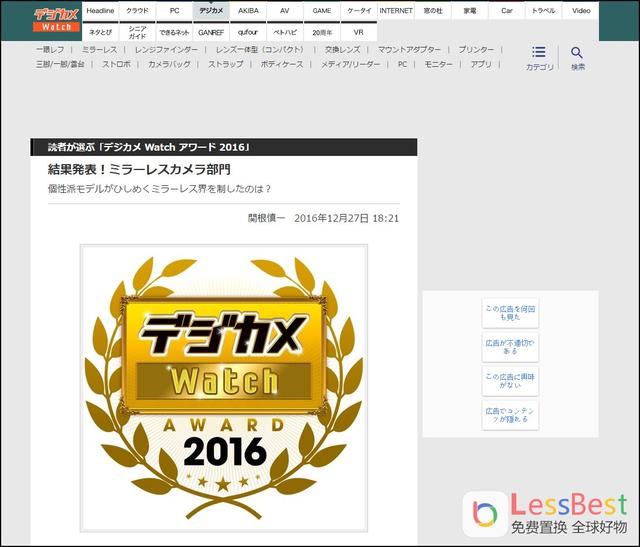640x547 pixels.
Task: Open the 20周年 tab
Action: pos(322,32)
